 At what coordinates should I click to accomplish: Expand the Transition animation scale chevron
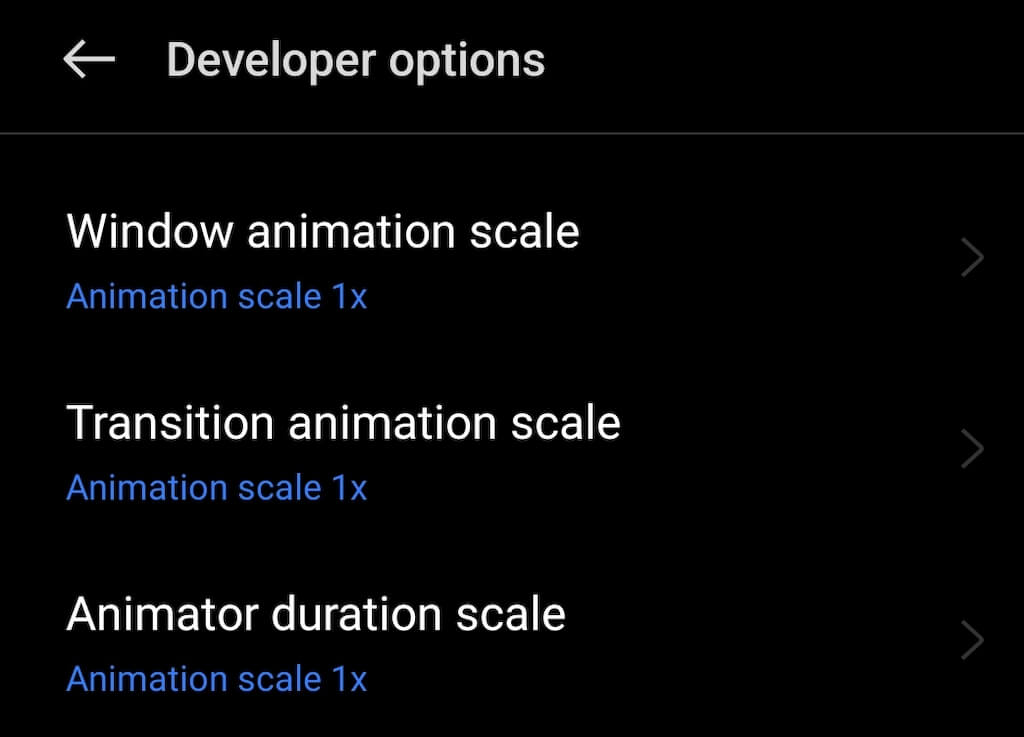pyautogui.click(x=972, y=449)
